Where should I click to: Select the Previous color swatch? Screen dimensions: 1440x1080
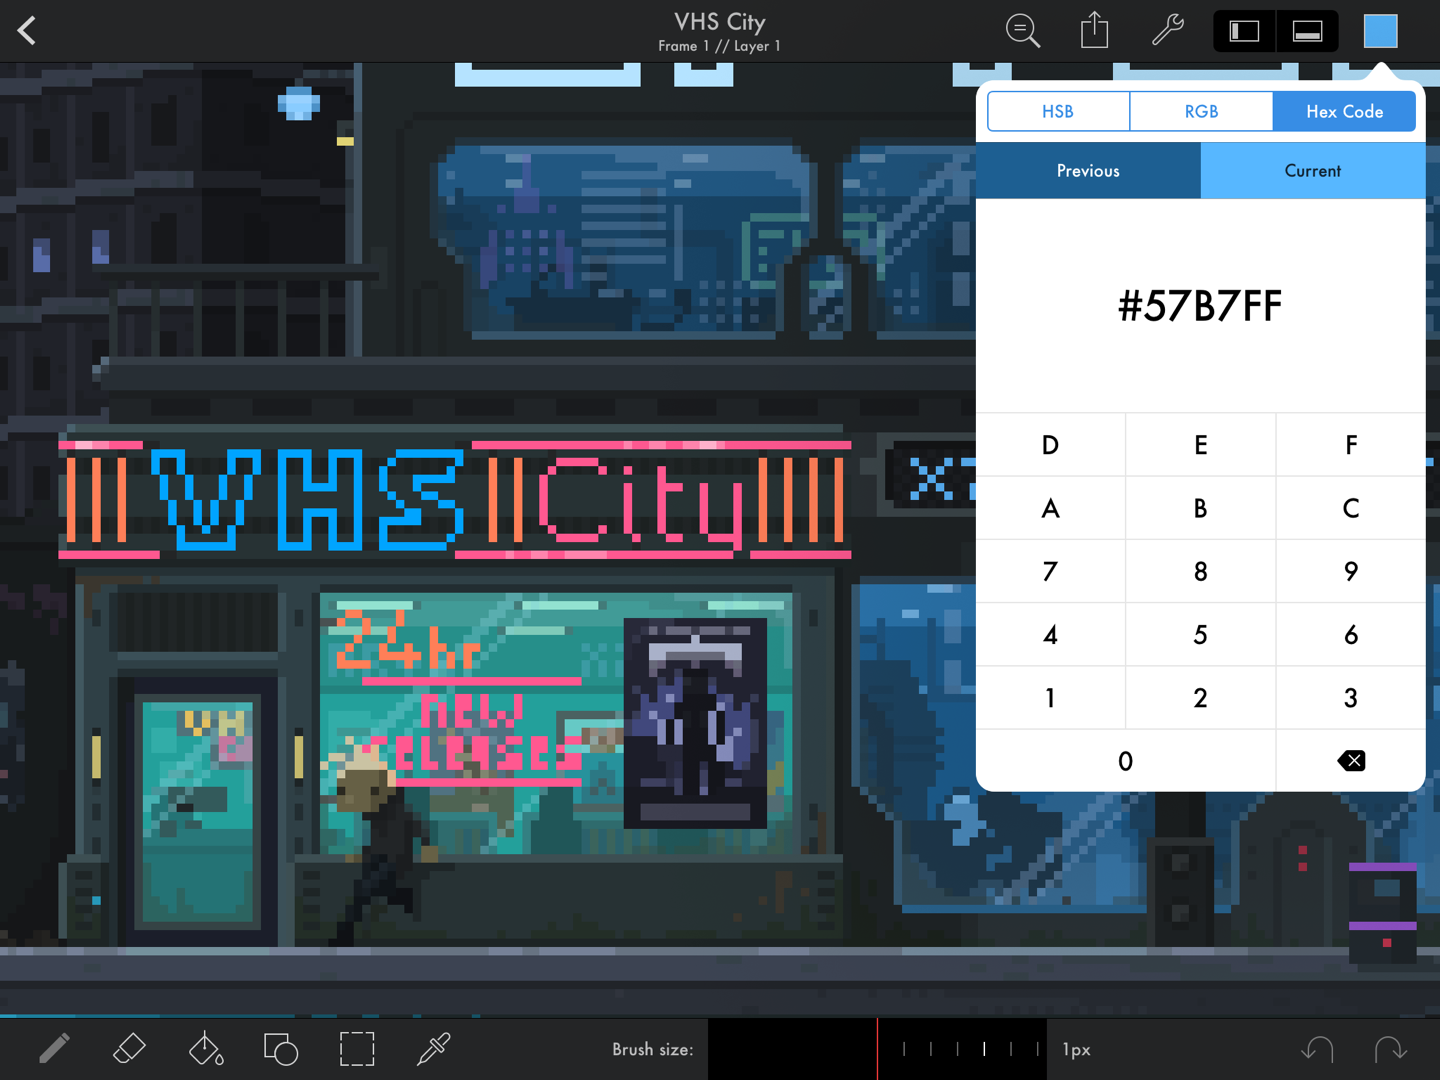(x=1088, y=171)
